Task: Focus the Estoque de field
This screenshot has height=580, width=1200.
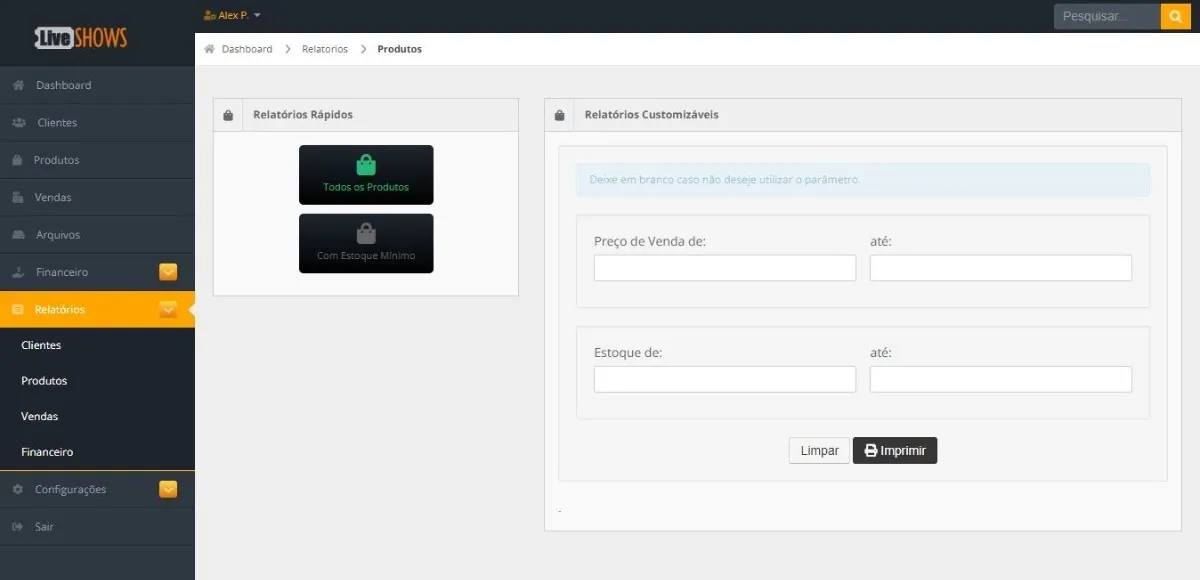Action: click(725, 379)
